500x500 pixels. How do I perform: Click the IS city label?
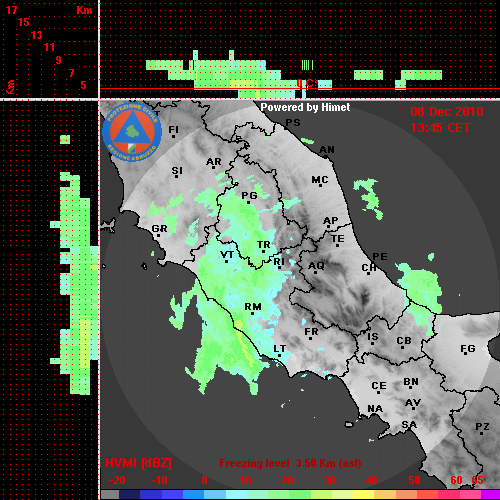click(373, 337)
